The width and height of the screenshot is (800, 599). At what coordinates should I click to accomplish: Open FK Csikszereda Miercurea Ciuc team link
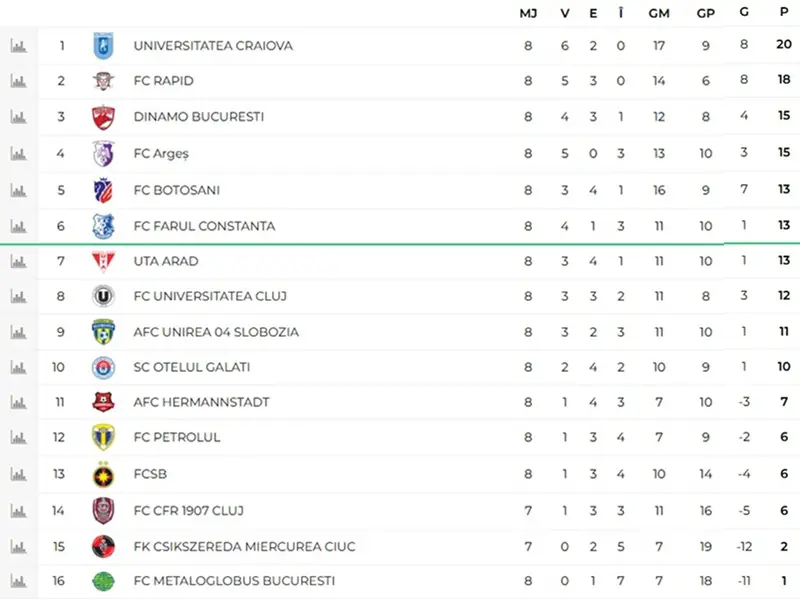tap(244, 546)
